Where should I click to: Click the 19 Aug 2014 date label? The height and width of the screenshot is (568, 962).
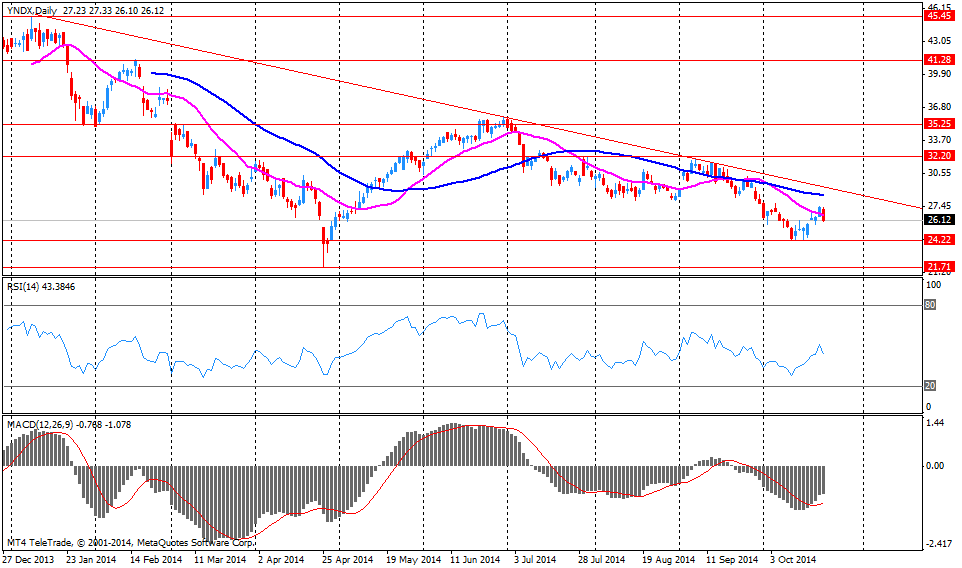(x=667, y=561)
